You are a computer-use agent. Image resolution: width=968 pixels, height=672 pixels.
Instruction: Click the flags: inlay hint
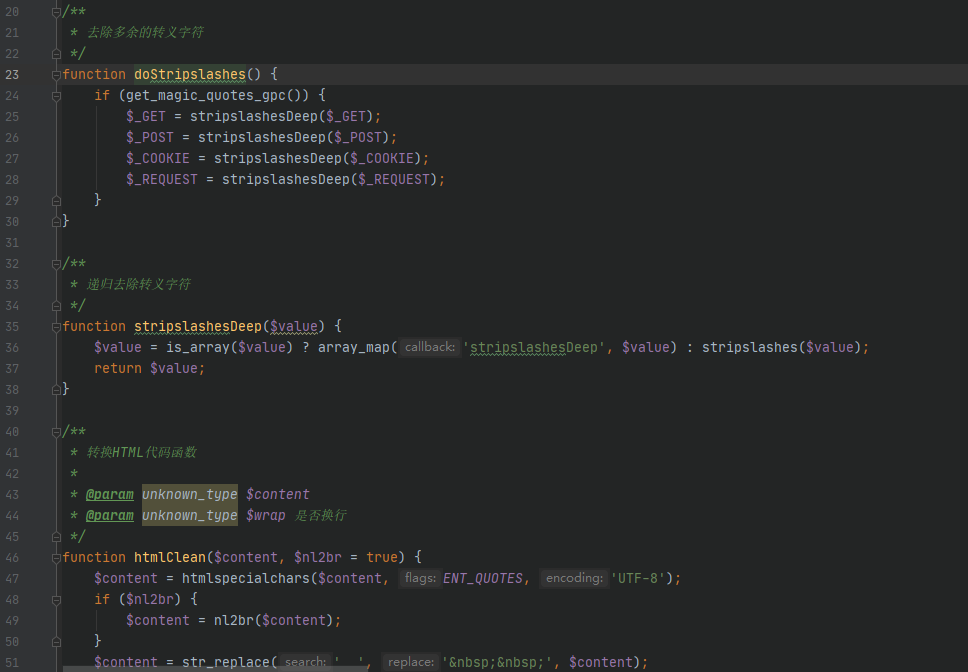(x=420, y=578)
